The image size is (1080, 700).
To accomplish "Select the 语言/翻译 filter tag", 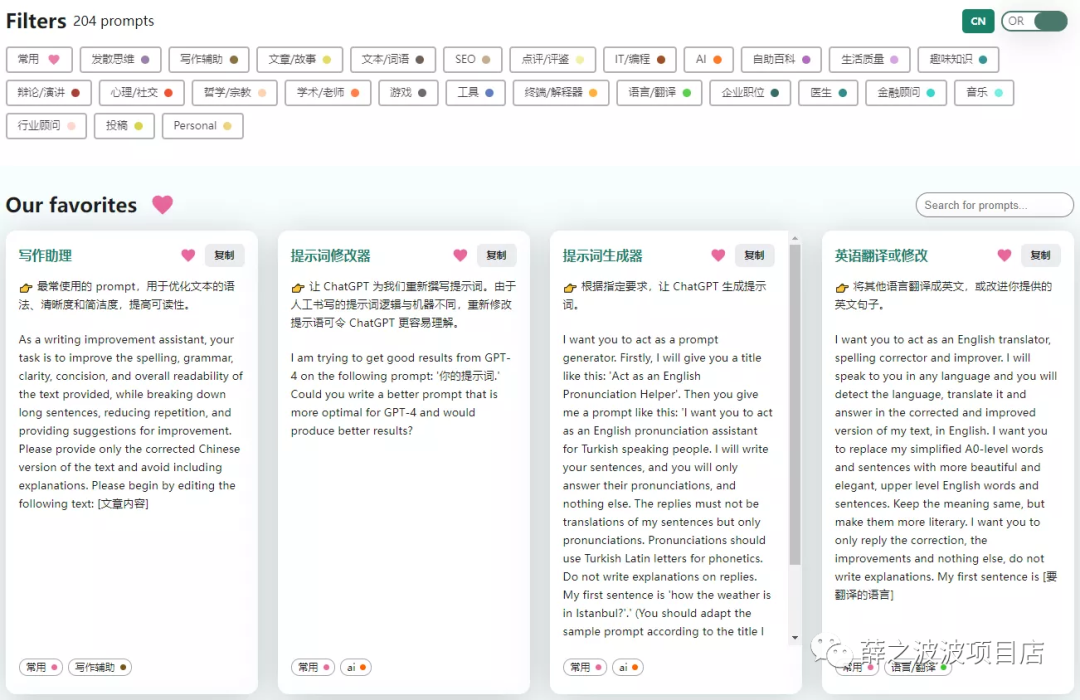I will pyautogui.click(x=659, y=93).
